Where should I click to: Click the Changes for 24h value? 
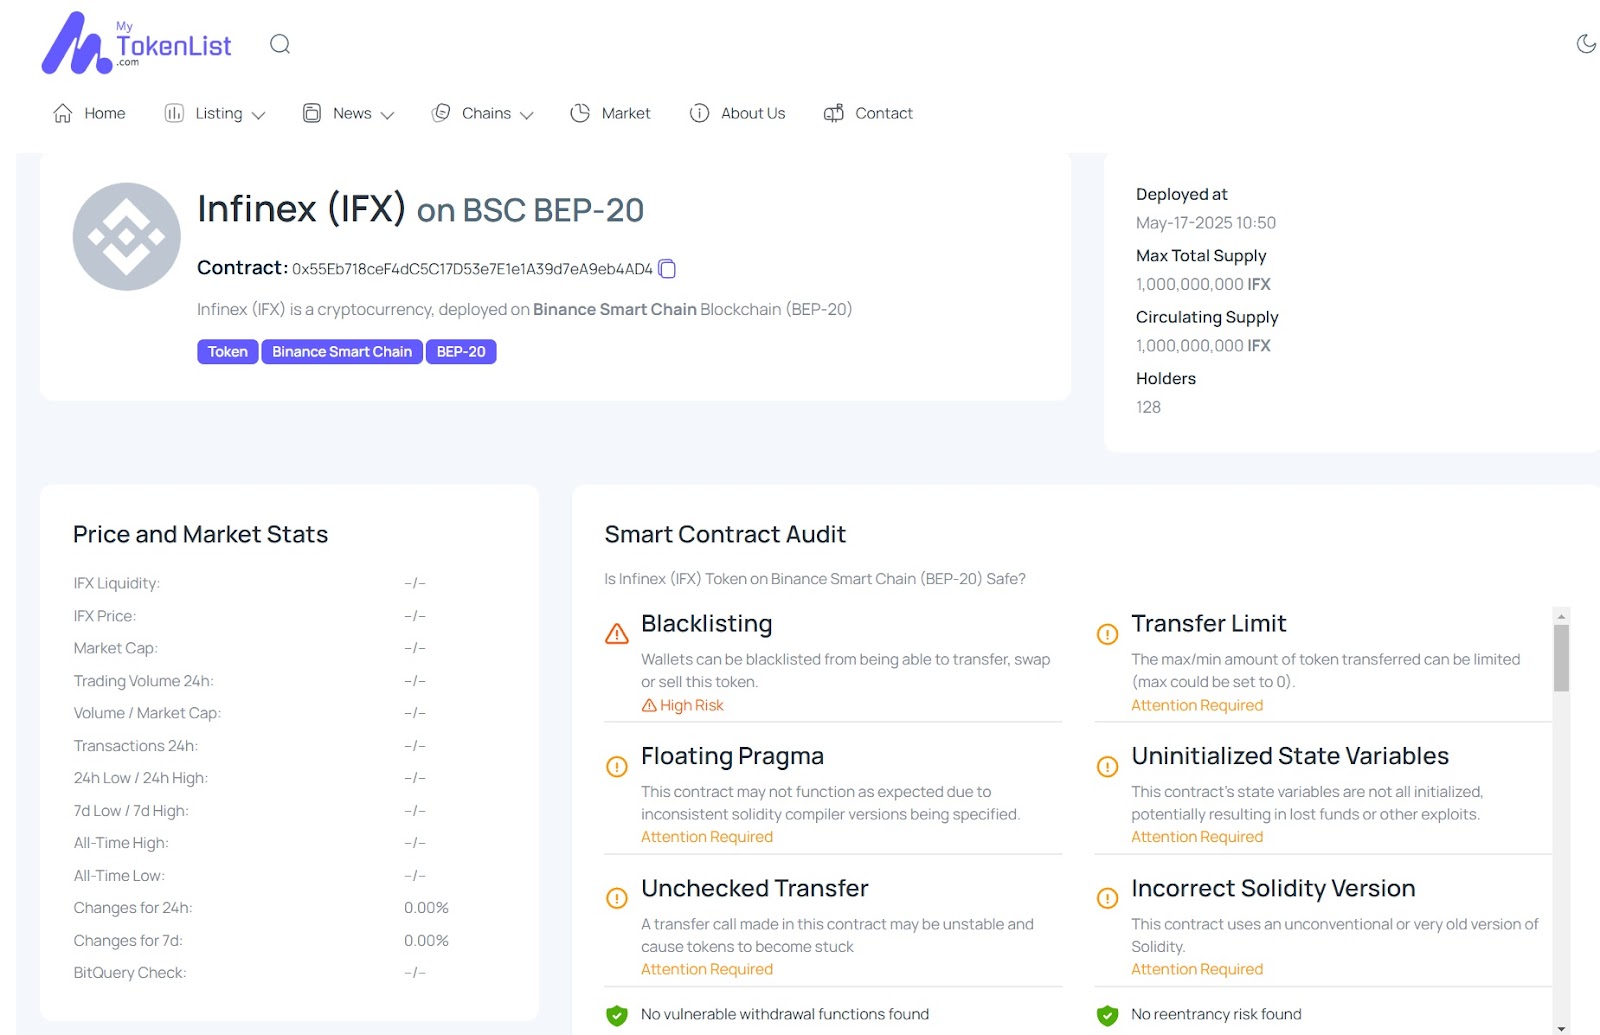click(x=426, y=908)
